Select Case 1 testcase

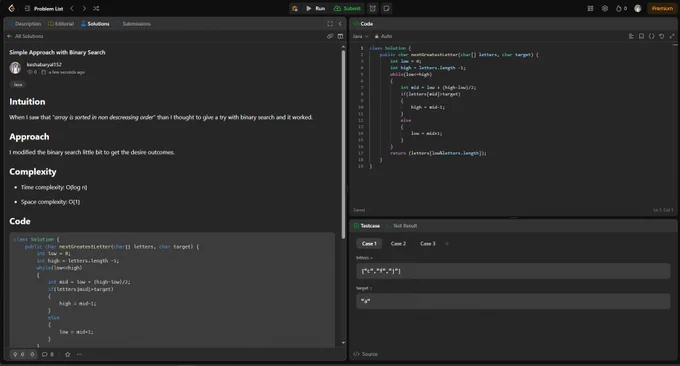pos(369,243)
